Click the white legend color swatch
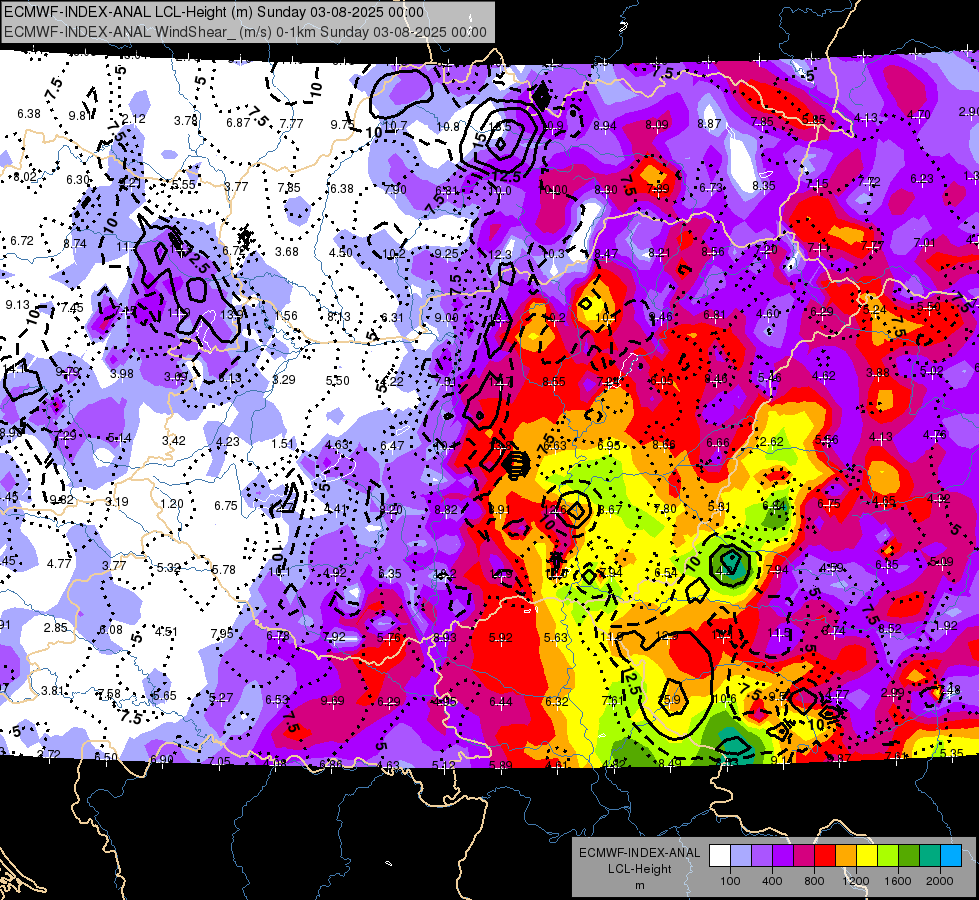This screenshot has width=979, height=900. (720, 856)
